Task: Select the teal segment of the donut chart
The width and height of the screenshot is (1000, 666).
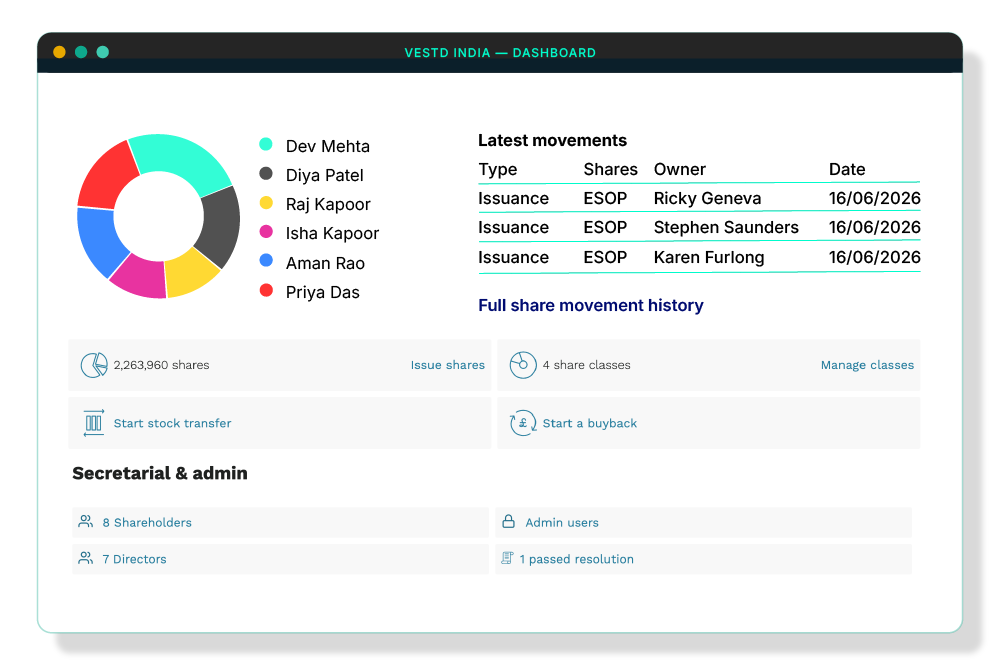Action: coord(180,156)
